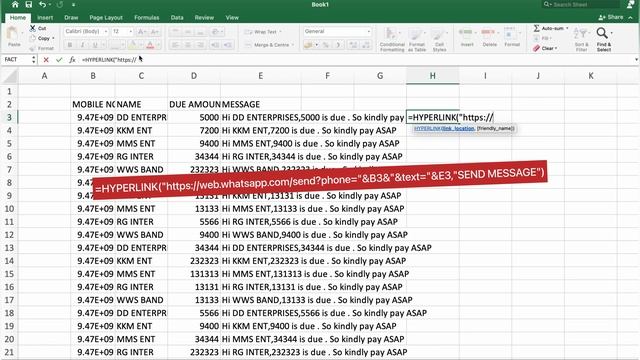
Task: Click the Undo arrow icon
Action: tap(42, 4)
